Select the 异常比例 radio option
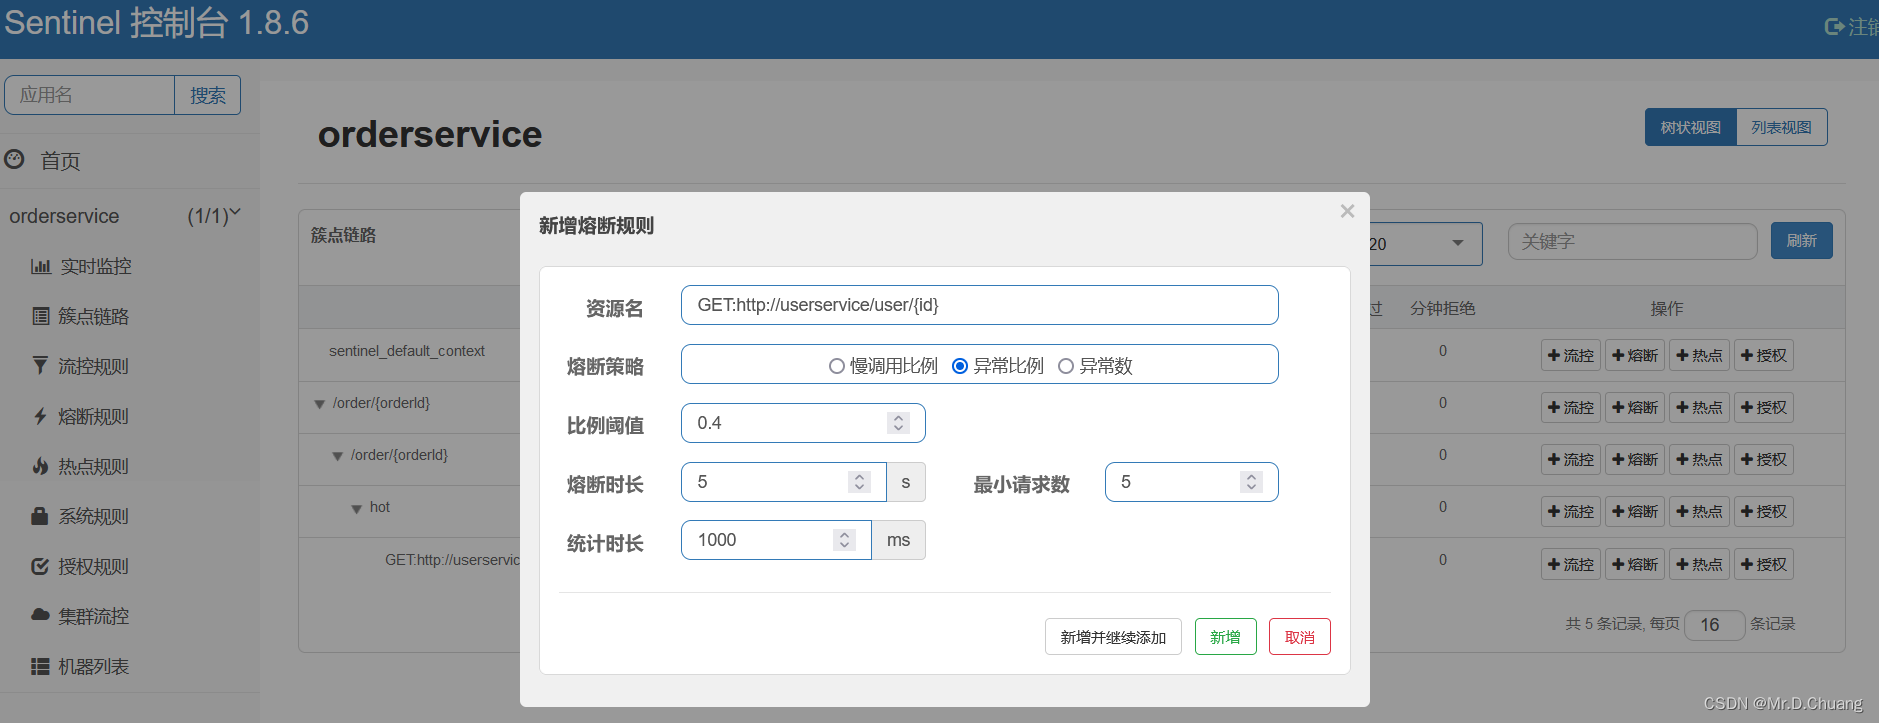This screenshot has height=723, width=1879. 960,366
